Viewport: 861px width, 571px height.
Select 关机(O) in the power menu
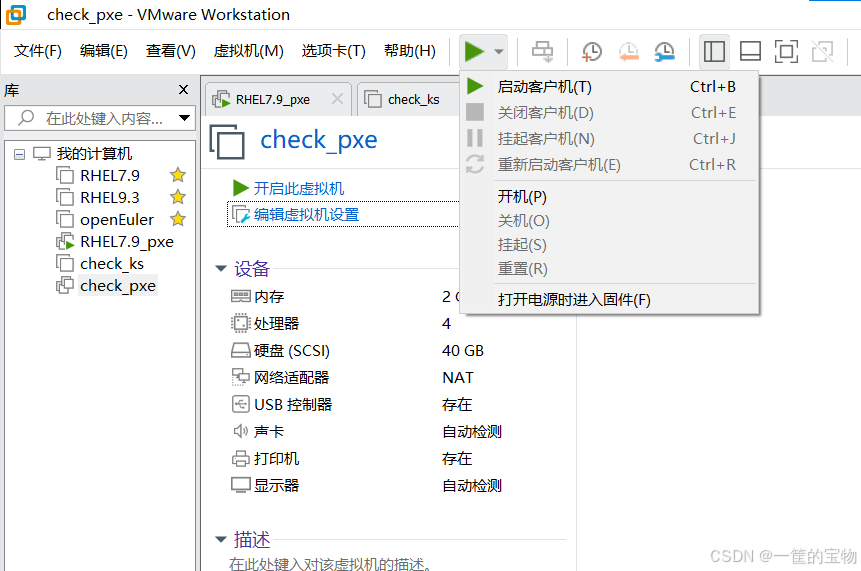(610, 221)
